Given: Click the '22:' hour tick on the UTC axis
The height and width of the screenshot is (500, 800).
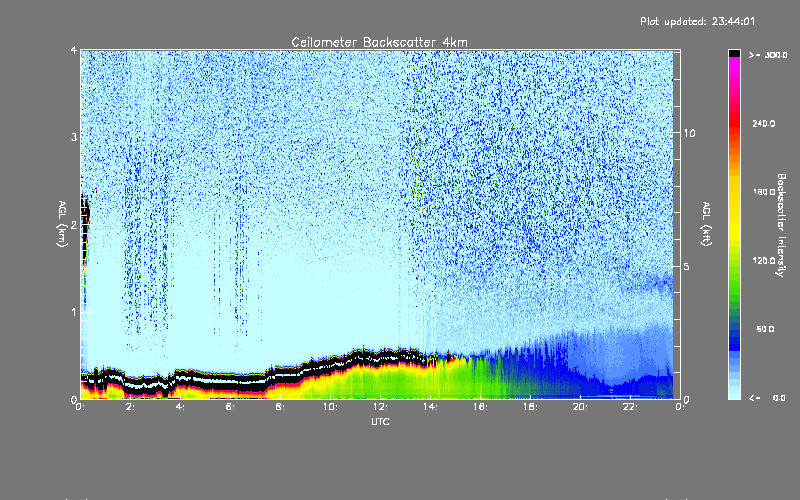Looking at the screenshot, I should coord(630,407).
